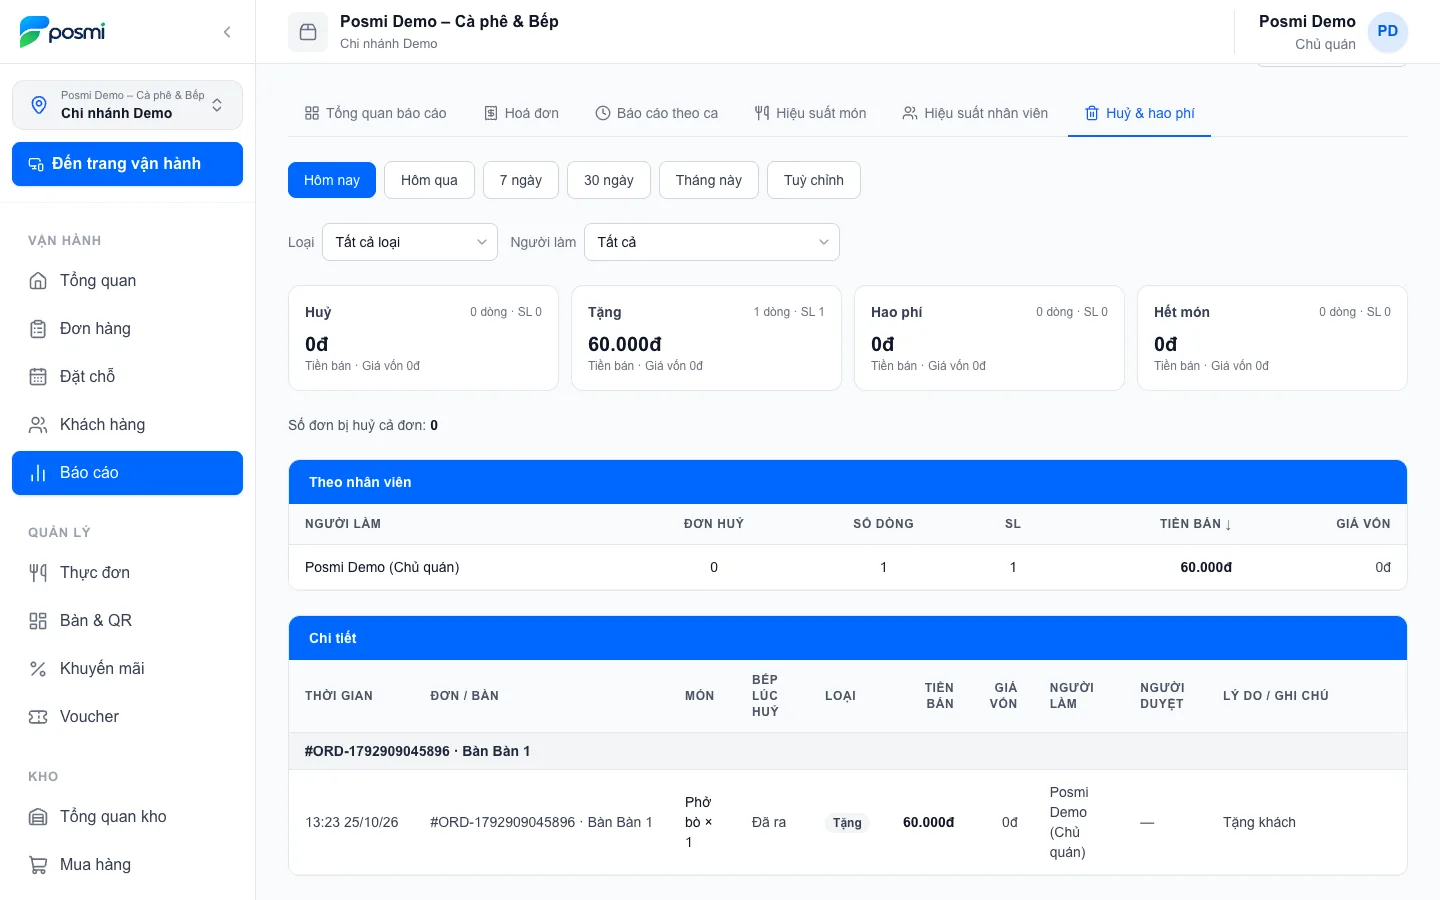The image size is (1440, 900).
Task: Open the Chi nhánh Demo branch switcher
Action: tap(127, 105)
